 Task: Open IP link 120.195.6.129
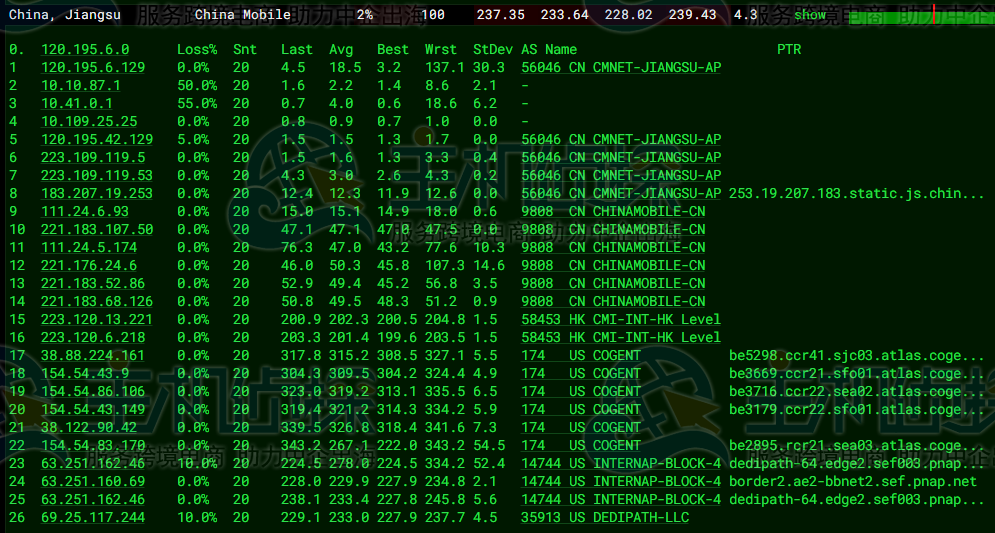click(x=93, y=67)
